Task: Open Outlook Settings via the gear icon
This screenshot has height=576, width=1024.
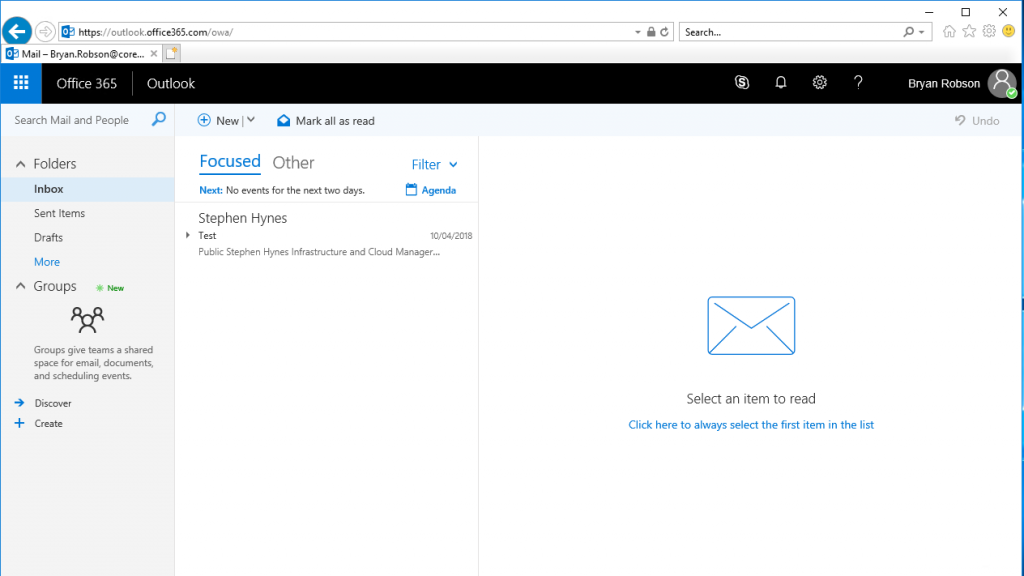Action: 819,83
